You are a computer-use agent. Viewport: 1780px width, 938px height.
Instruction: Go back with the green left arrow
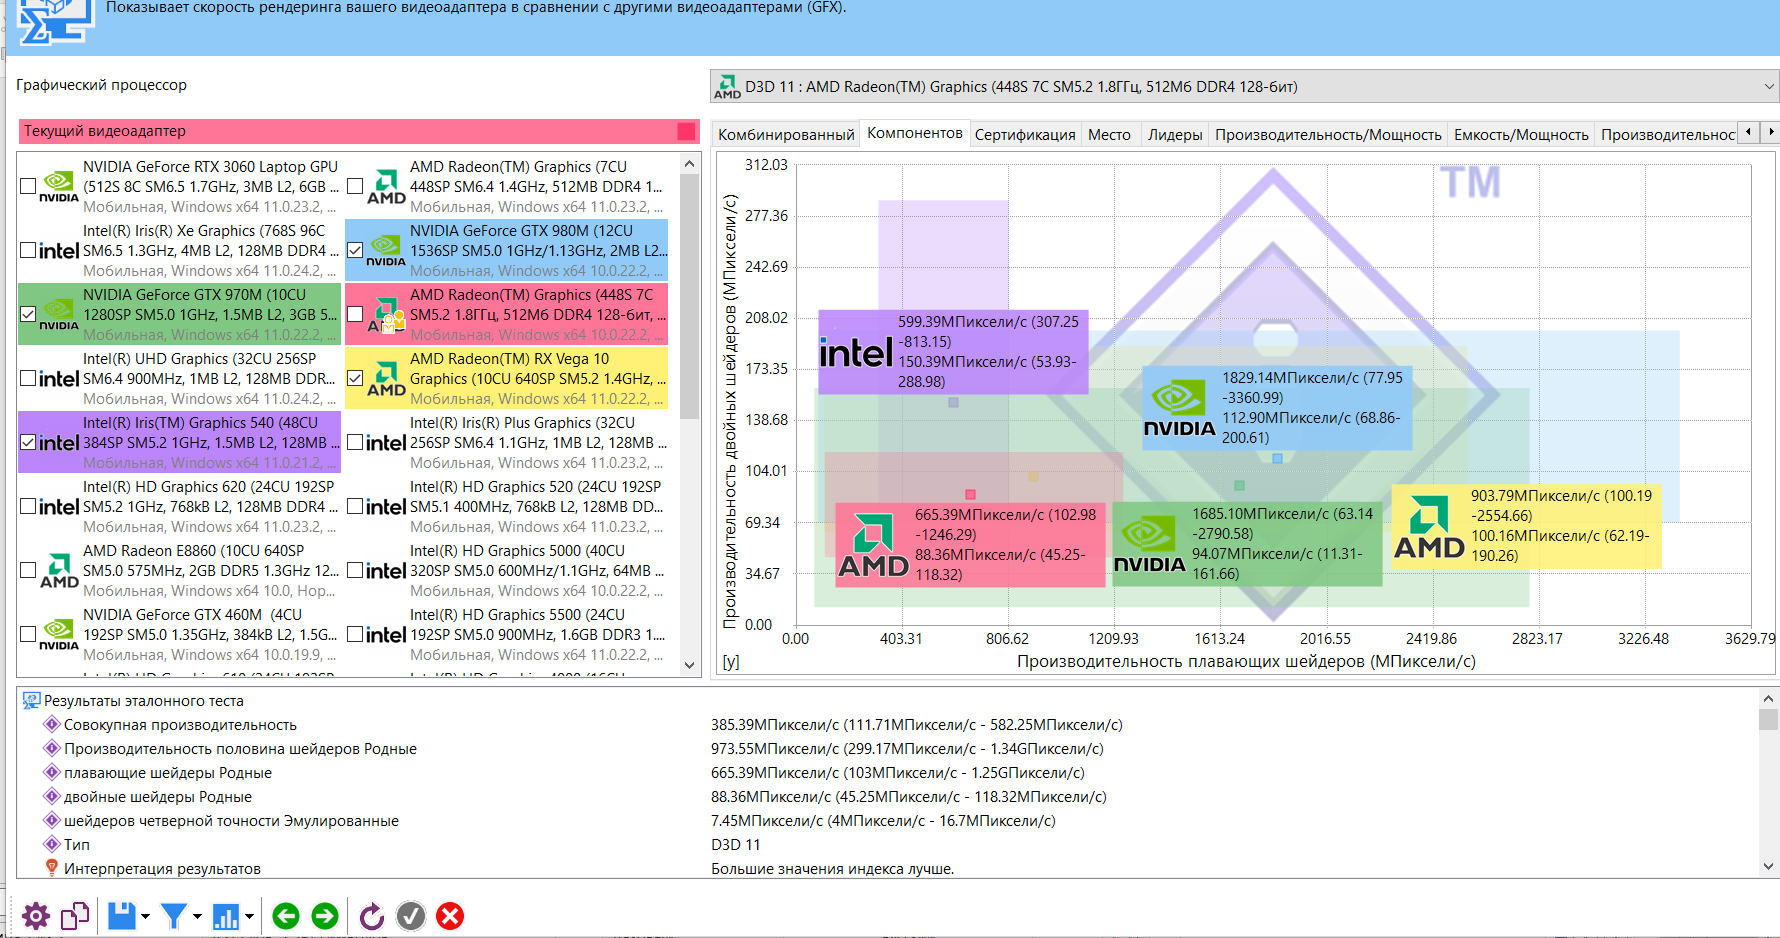pyautogui.click(x=286, y=916)
